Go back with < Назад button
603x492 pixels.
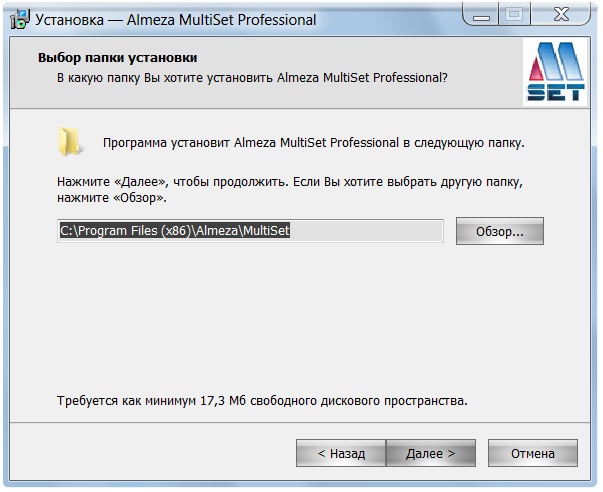pos(341,453)
